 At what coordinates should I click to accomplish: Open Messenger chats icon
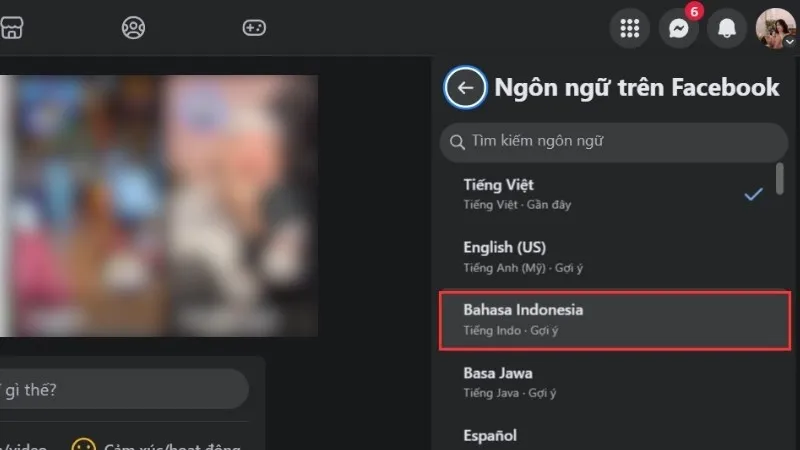679,28
